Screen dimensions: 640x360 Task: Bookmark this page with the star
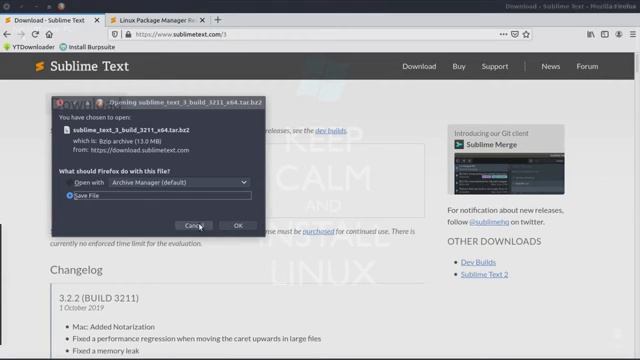pos(526,34)
